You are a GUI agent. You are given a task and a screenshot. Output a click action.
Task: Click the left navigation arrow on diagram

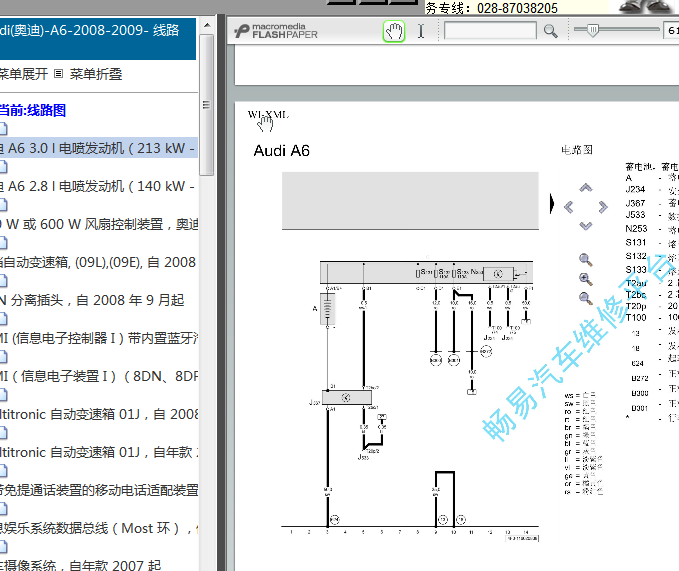(x=569, y=207)
